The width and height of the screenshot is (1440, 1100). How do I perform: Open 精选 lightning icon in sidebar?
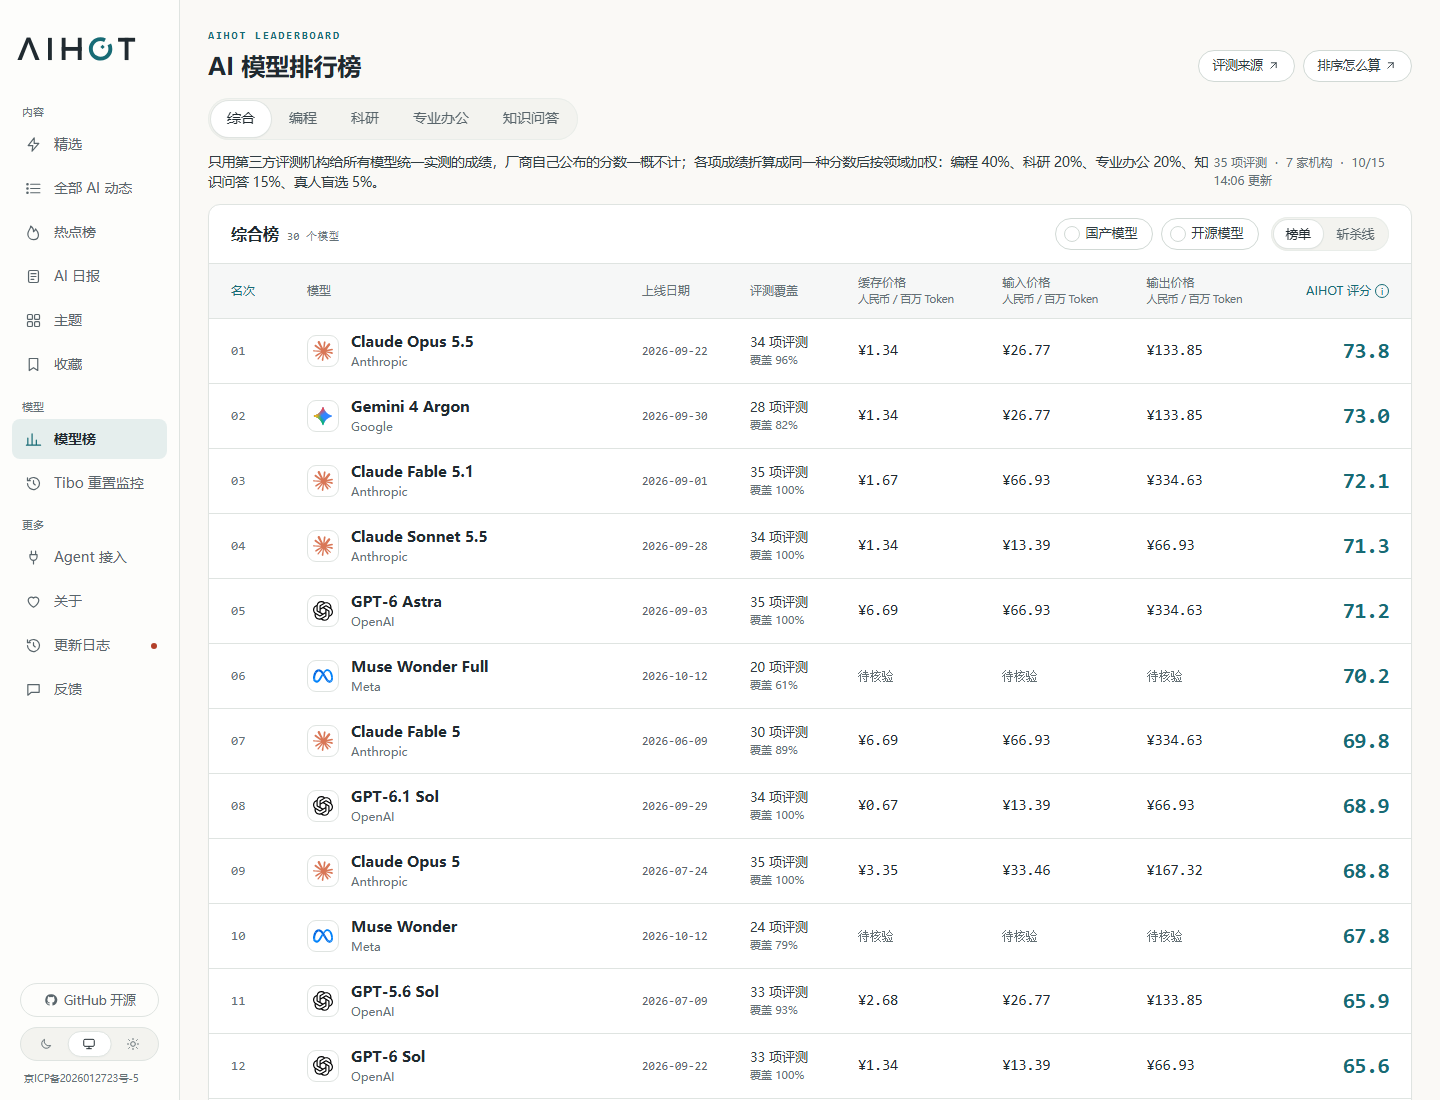[33, 144]
